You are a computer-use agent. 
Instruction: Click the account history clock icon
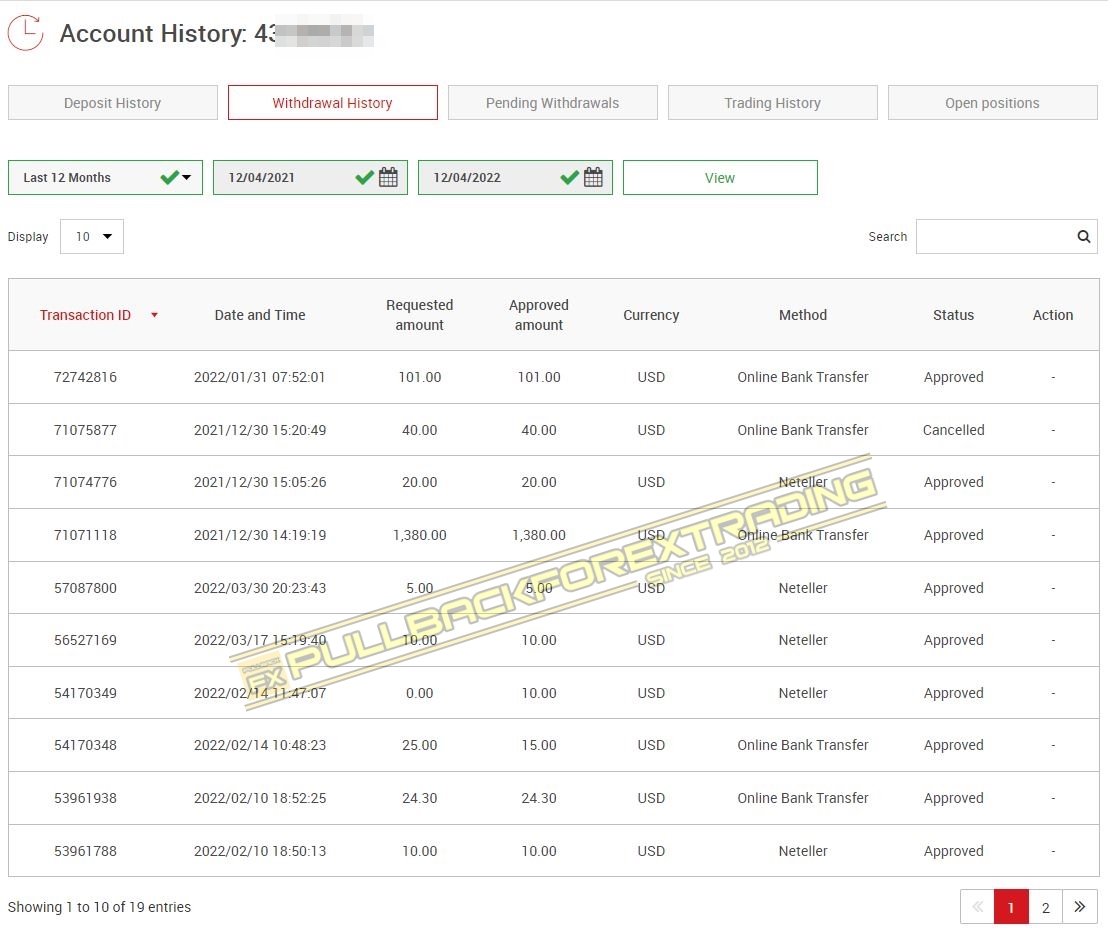point(25,33)
